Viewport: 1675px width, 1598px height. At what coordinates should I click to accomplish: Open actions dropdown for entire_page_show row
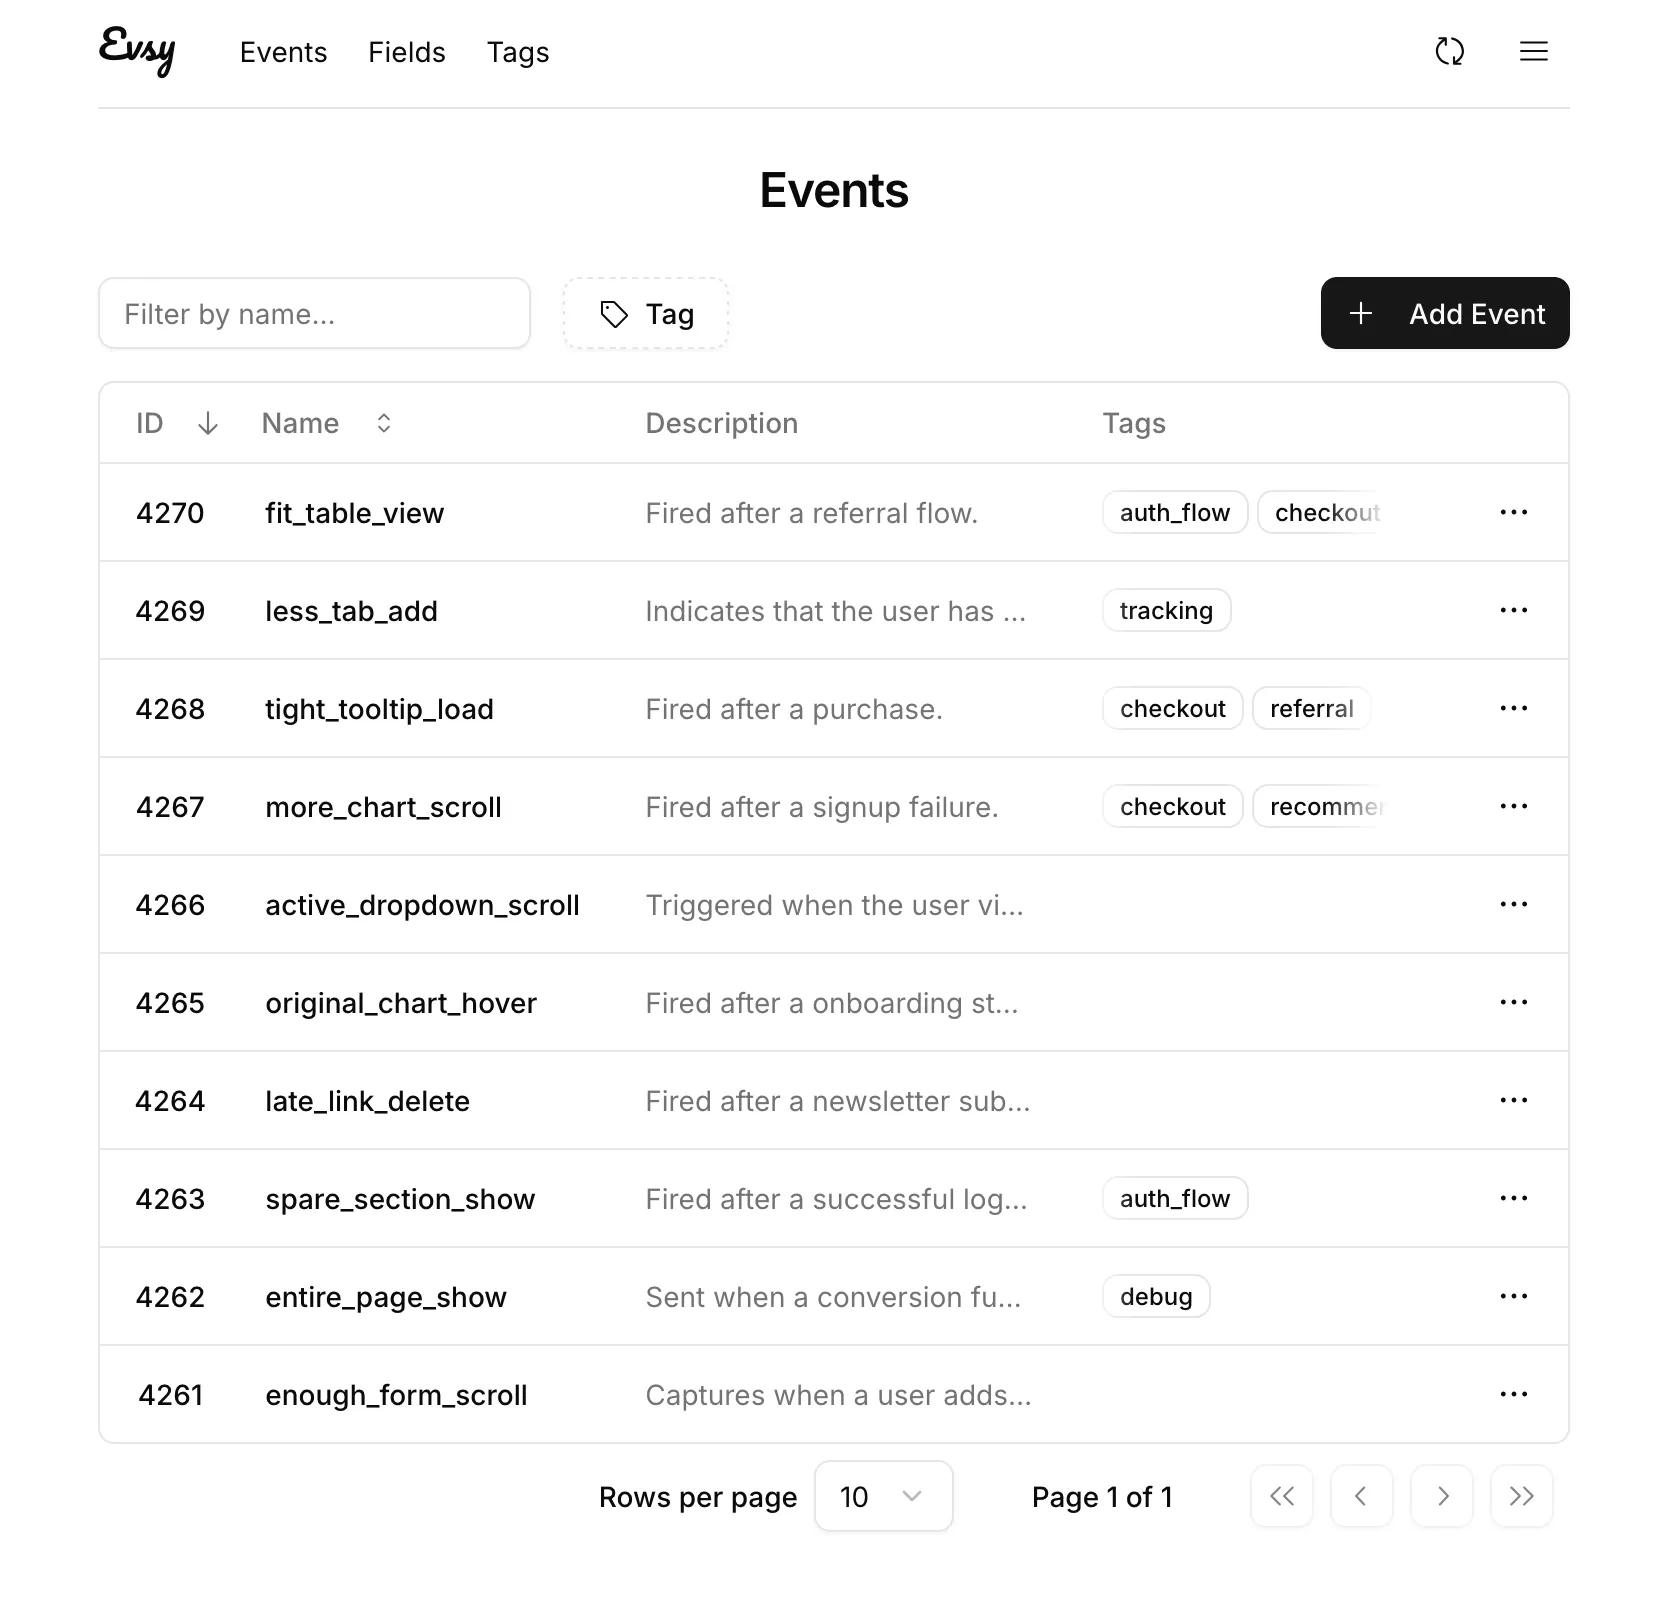click(1514, 1296)
